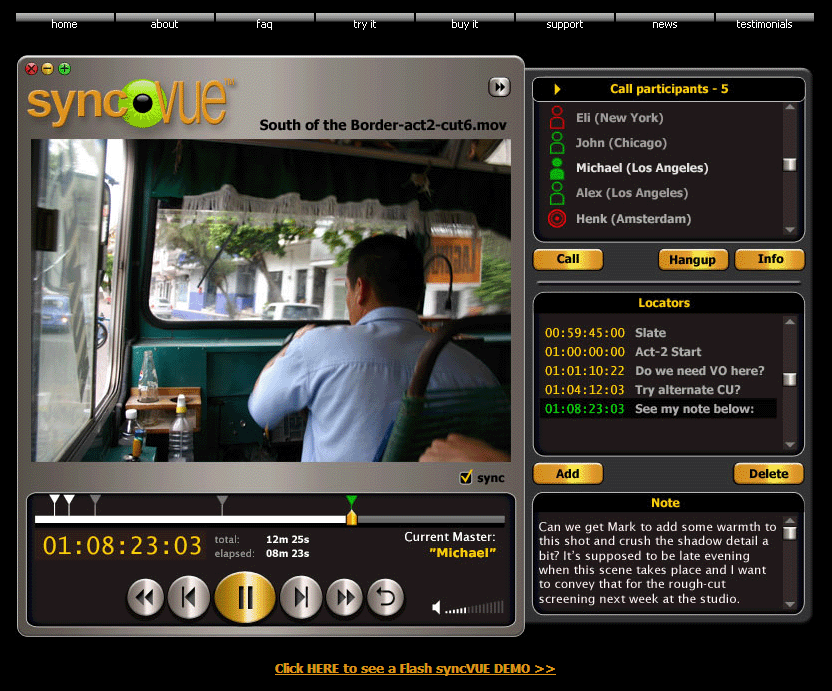Viewport: 832px width, 691px height.
Task: Click the Hangup button
Action: click(x=692, y=260)
